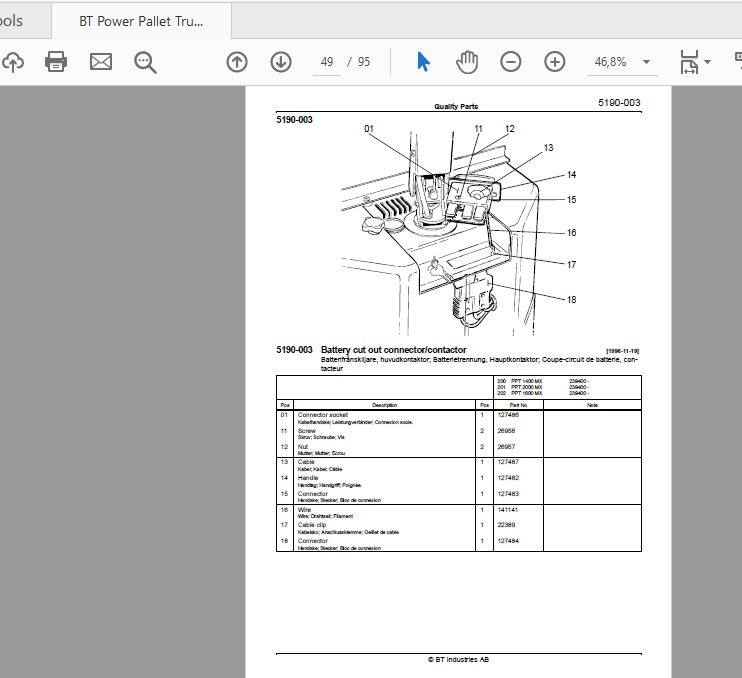
Task: Go to next page arrow
Action: [281, 62]
